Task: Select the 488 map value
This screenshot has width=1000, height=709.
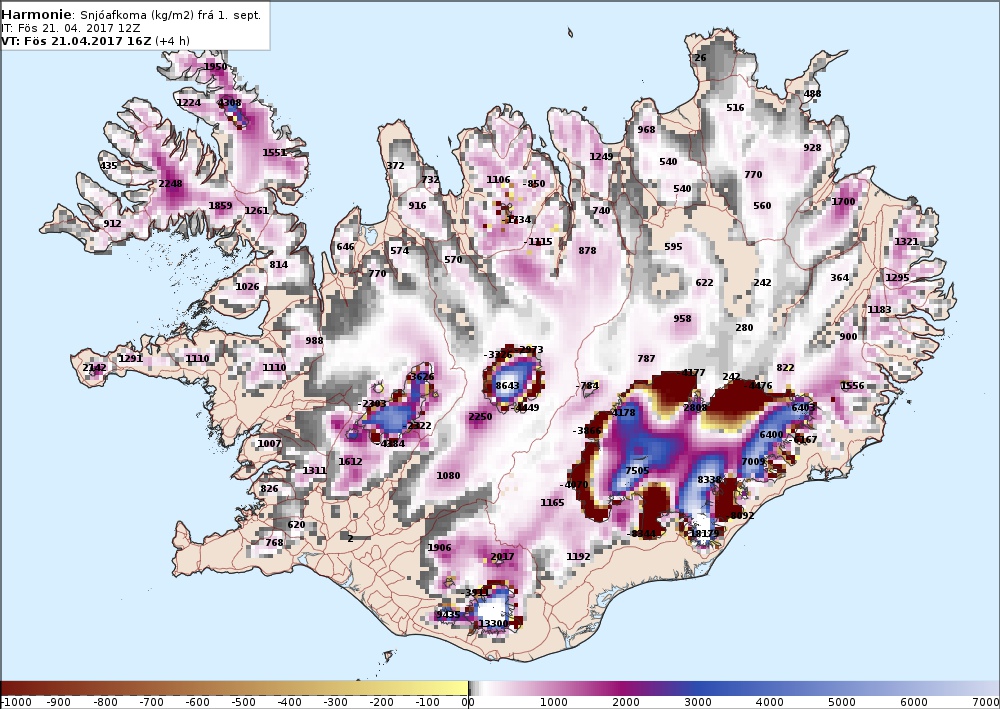Action: [812, 94]
